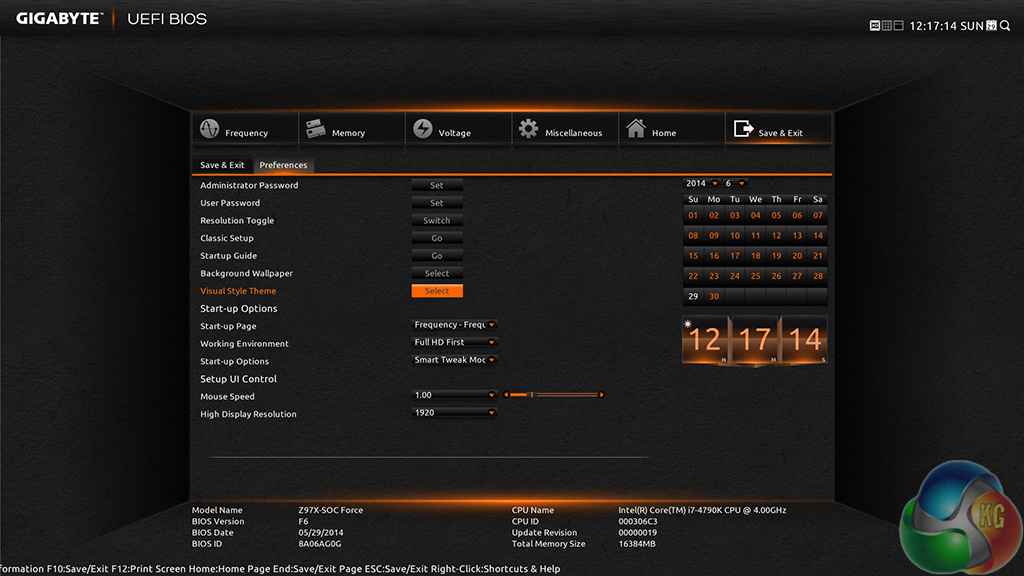This screenshot has height=576, width=1024.
Task: Select date 30 in the calendar
Action: click(714, 296)
